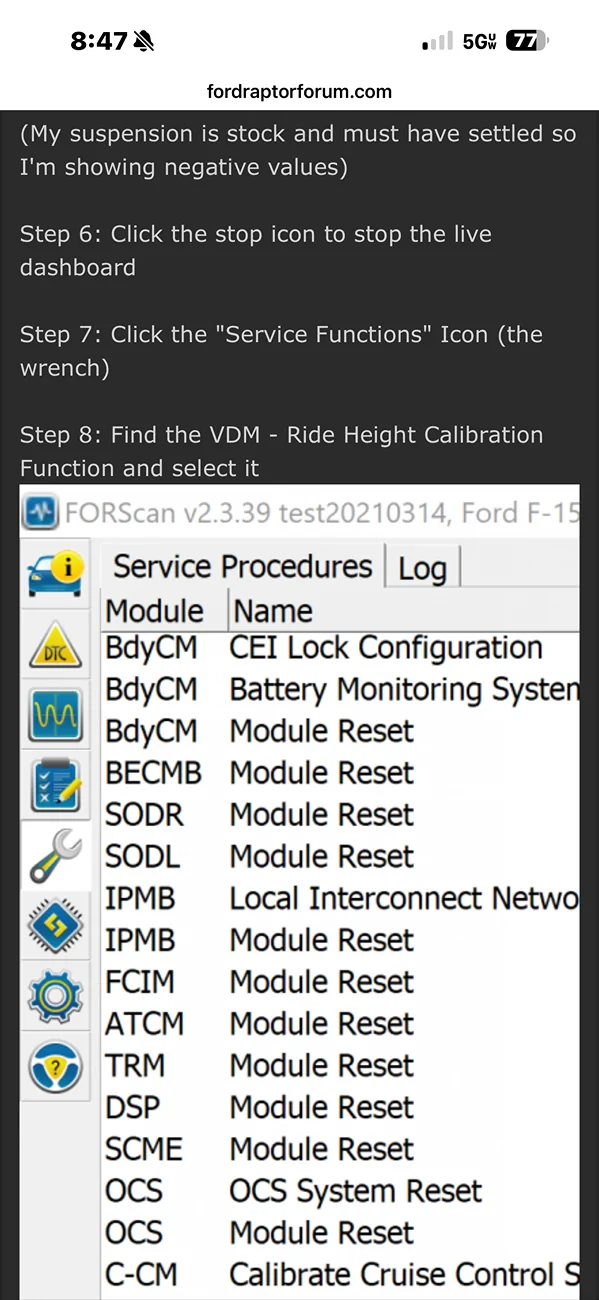Image resolution: width=599 pixels, height=1300 pixels.
Task: Tap the fordraptorforum.com address bar
Action: tap(299, 92)
